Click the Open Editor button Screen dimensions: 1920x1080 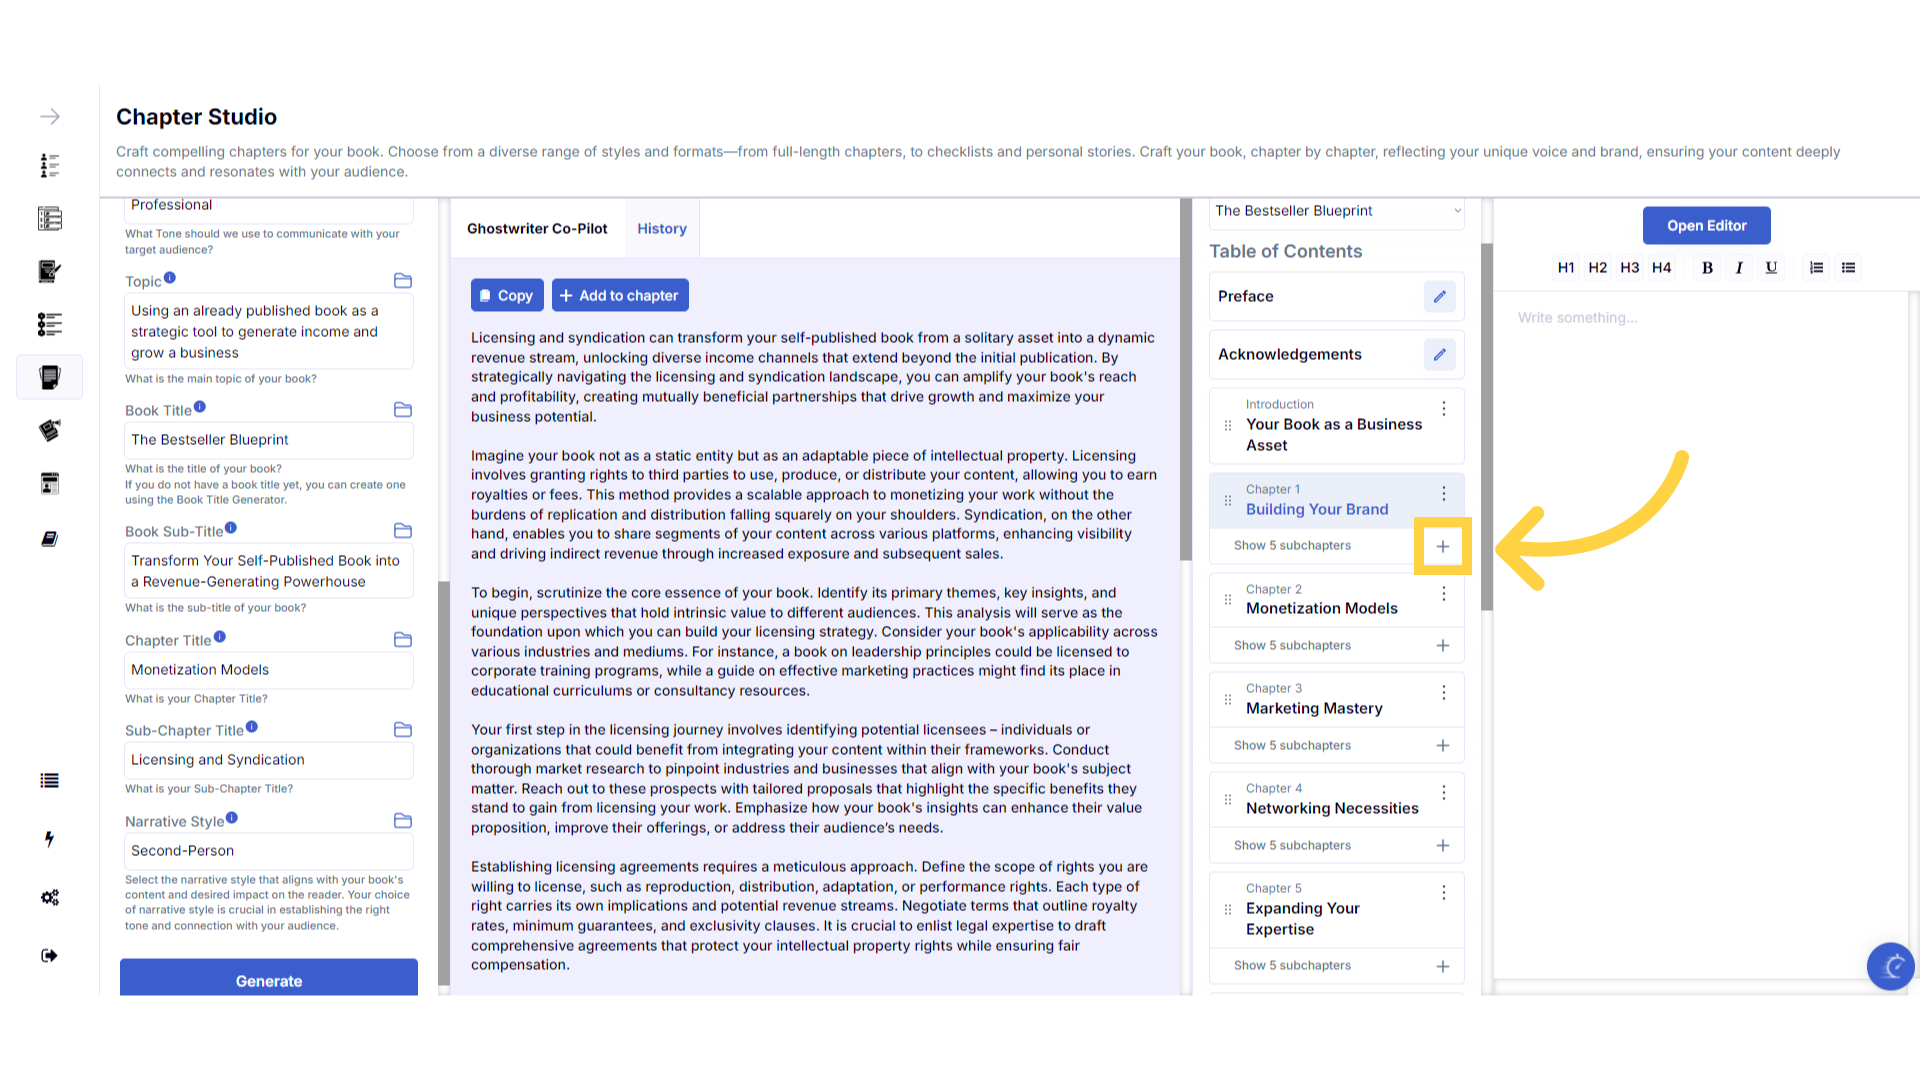[1707, 226]
